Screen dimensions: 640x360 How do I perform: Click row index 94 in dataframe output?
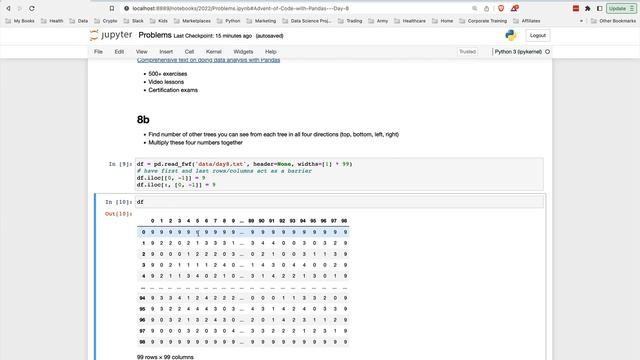click(142, 298)
